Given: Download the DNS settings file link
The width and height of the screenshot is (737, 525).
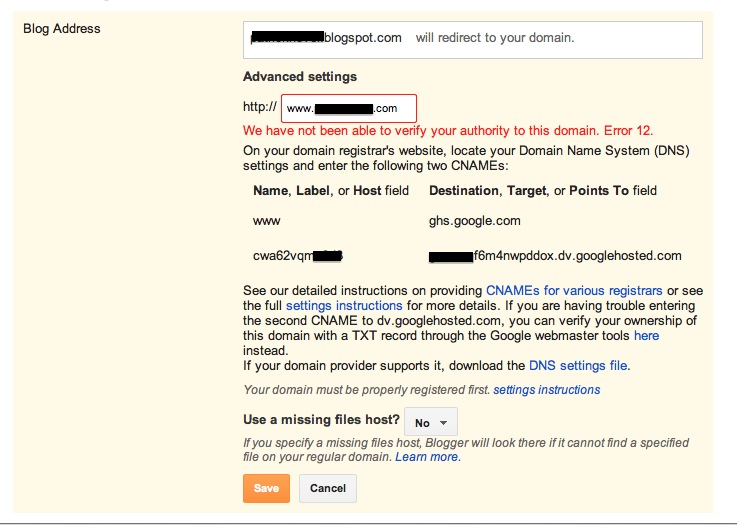Looking at the screenshot, I should click(578, 366).
